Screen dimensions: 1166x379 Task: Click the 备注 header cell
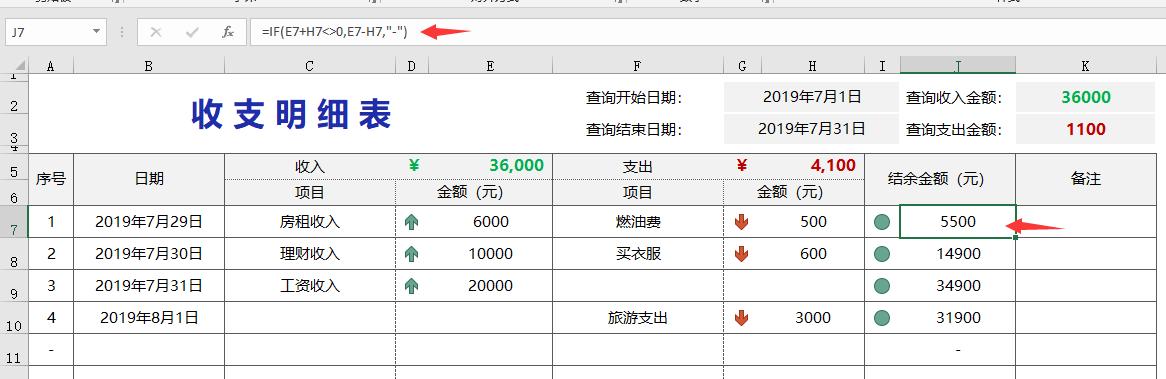coord(1086,179)
